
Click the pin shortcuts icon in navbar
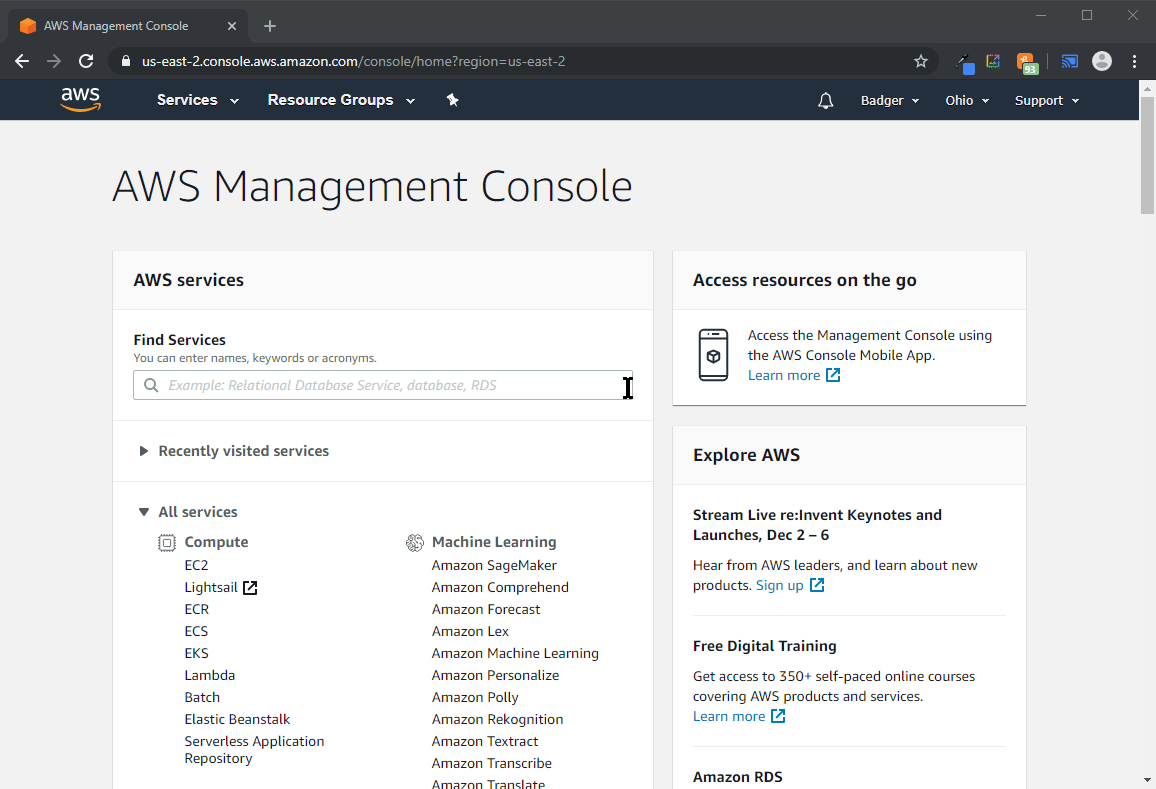coord(453,100)
